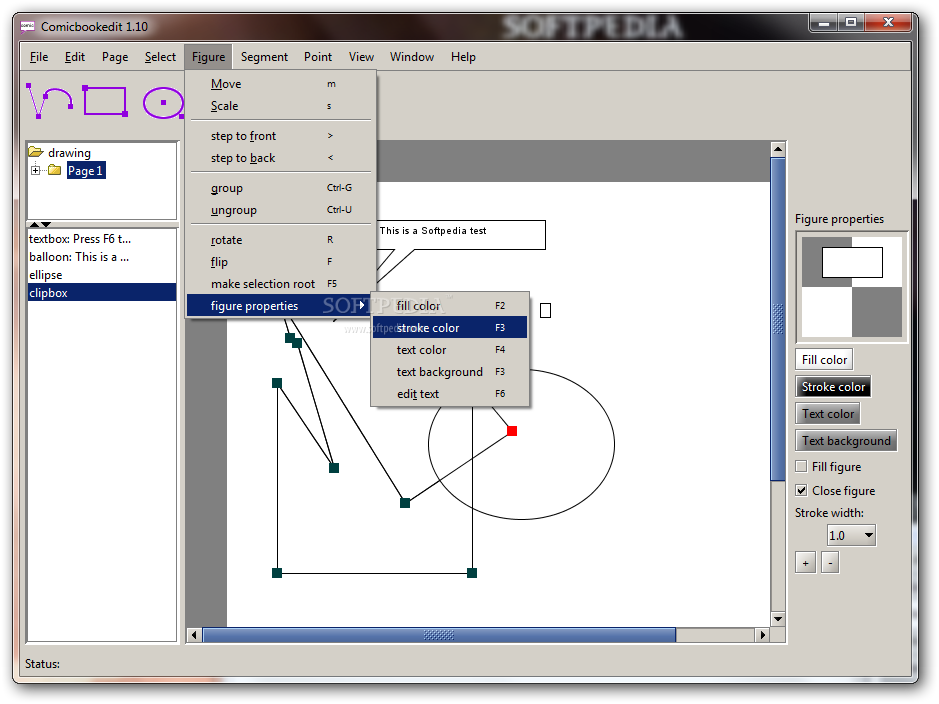The image size is (939, 704).
Task: Select the ellipse list entry
Action: [x=102, y=275]
